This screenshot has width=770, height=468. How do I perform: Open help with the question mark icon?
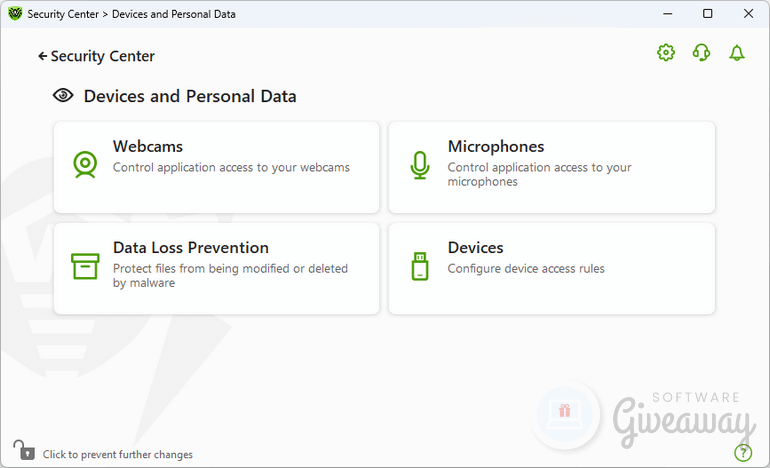pyautogui.click(x=743, y=452)
